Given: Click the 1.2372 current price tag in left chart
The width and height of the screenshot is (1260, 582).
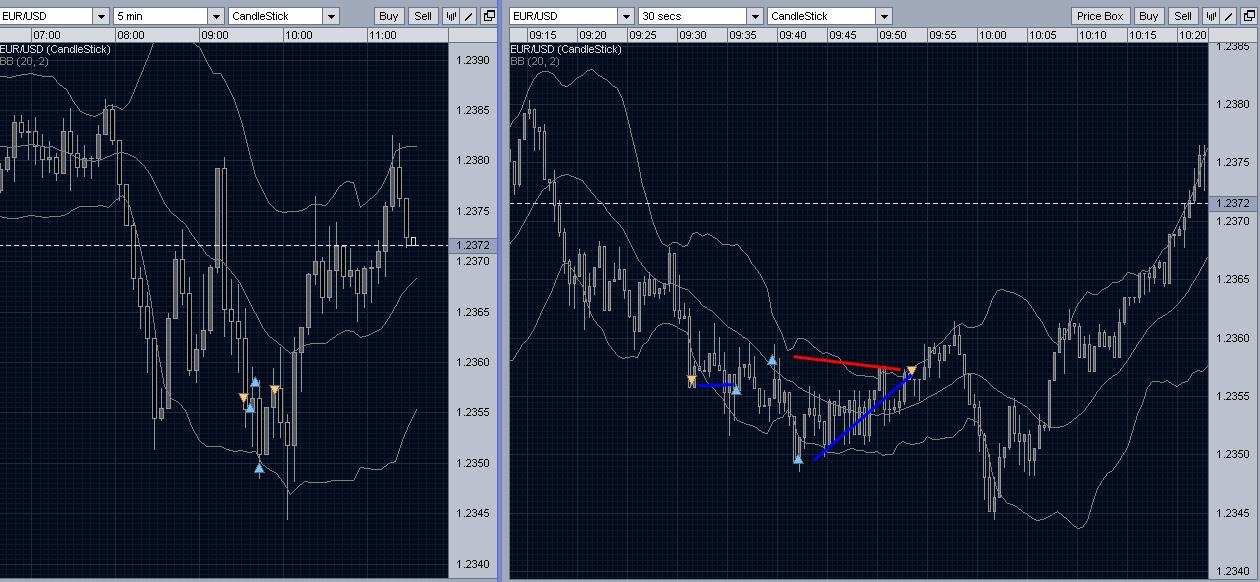Looking at the screenshot, I should click(472, 245).
